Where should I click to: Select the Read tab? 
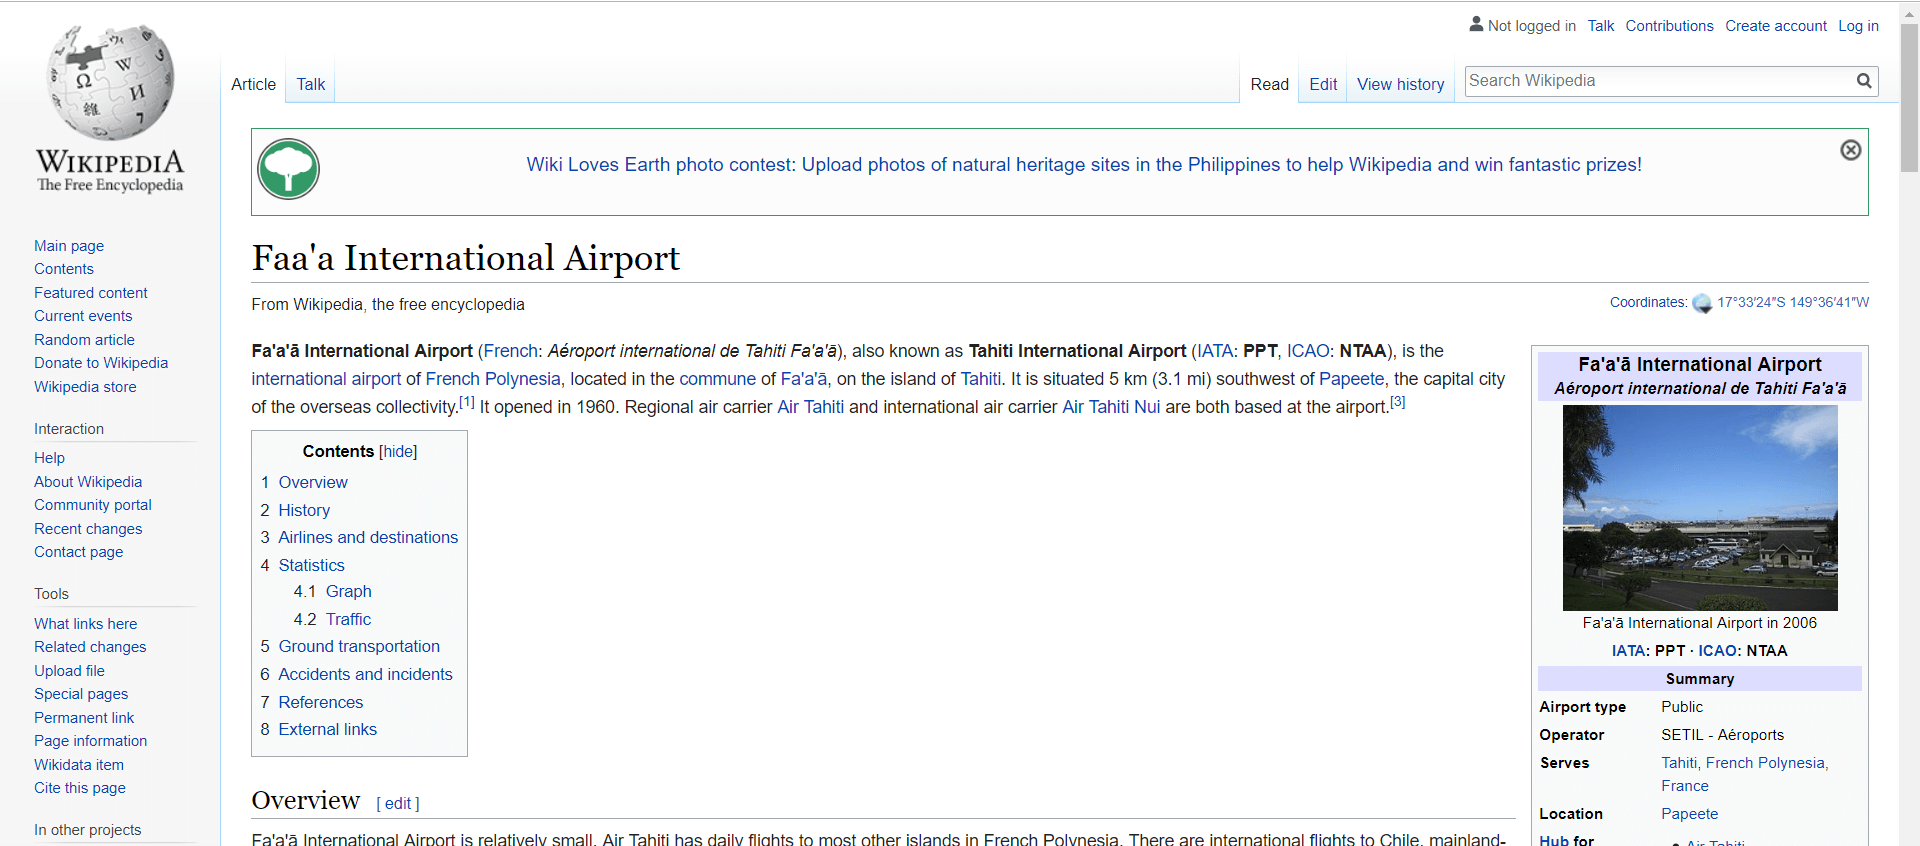coord(1270,84)
